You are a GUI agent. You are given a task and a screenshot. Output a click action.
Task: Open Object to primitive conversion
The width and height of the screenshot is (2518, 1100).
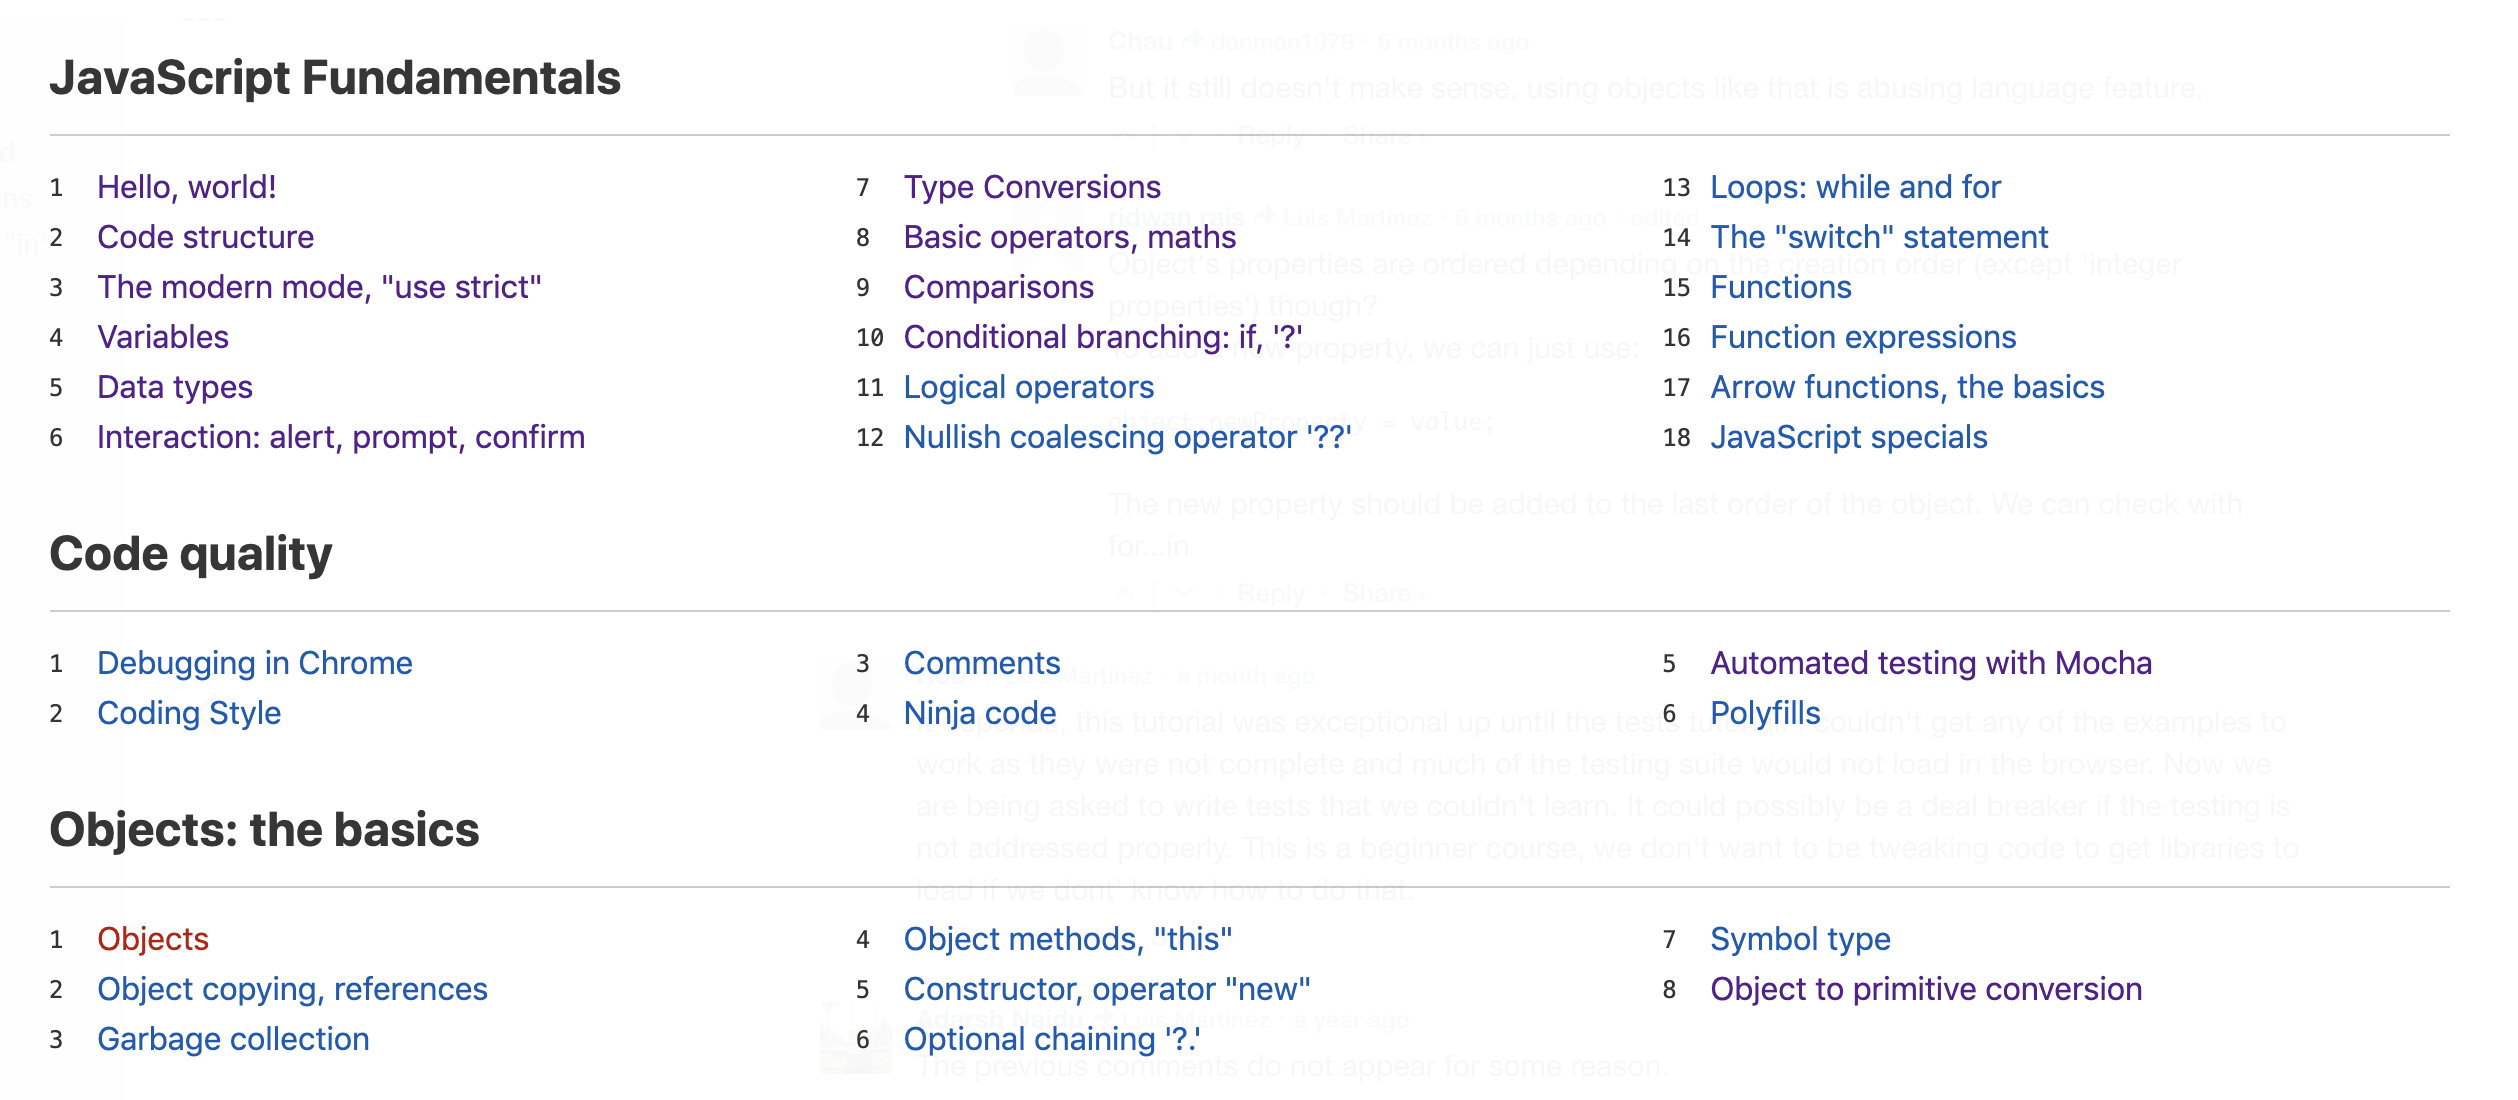1925,989
